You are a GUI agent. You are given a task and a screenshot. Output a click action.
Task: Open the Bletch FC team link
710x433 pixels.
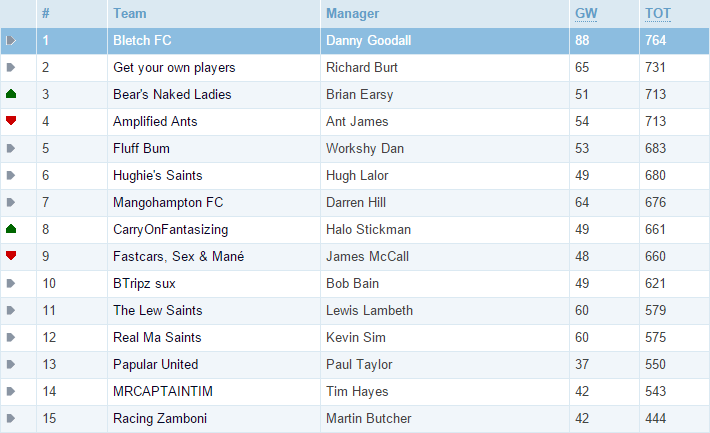pyautogui.click(x=142, y=41)
